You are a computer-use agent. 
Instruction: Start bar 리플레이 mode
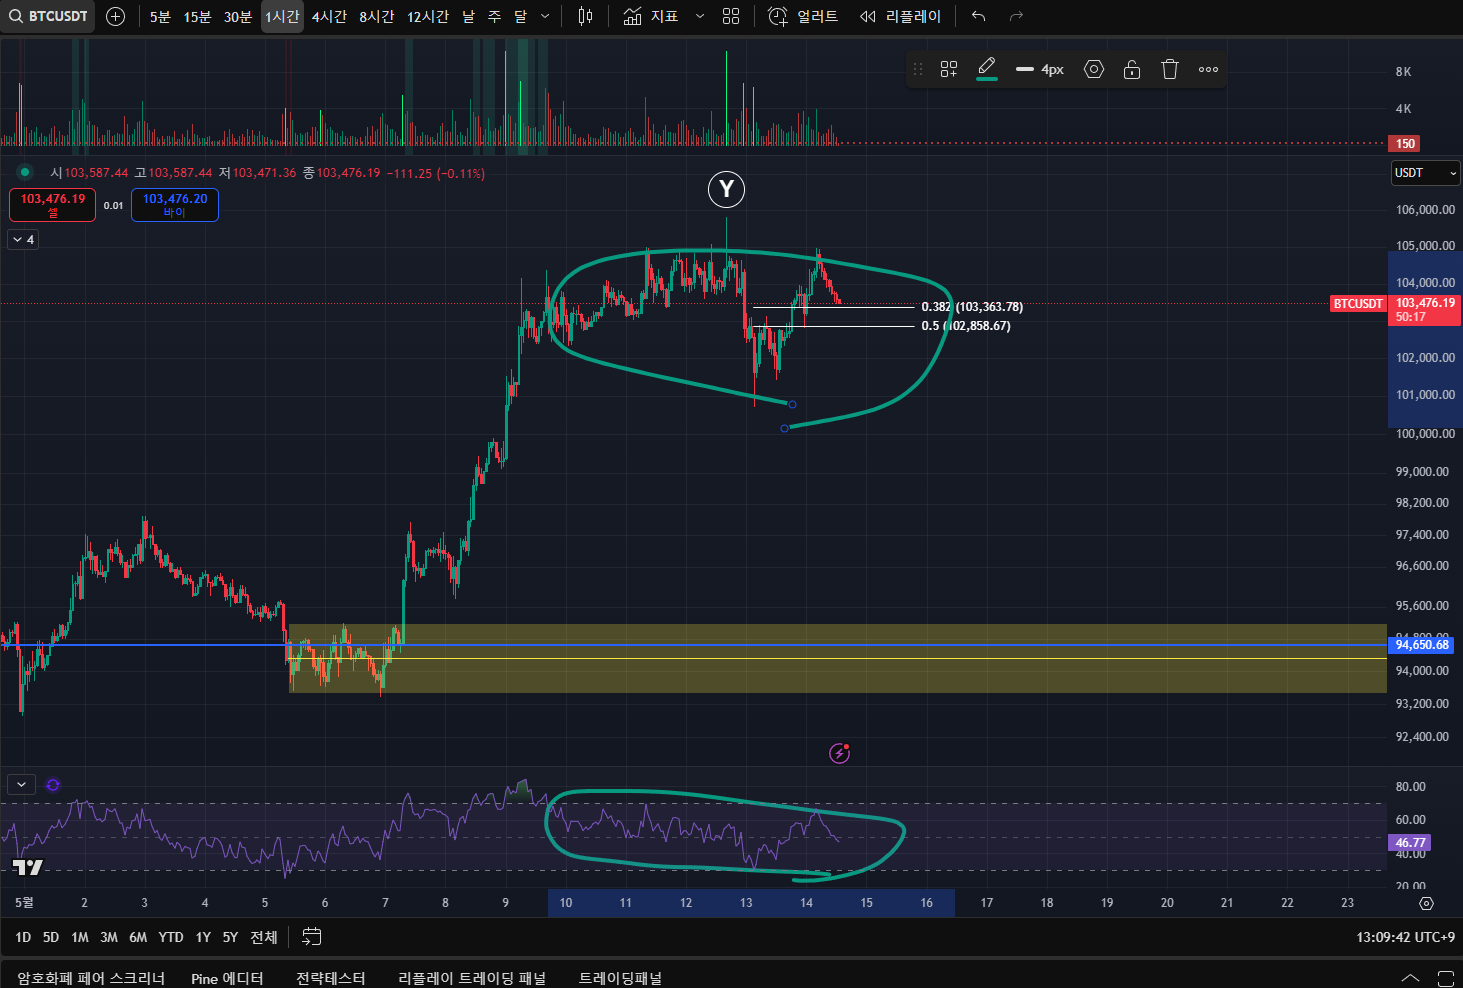(x=901, y=16)
